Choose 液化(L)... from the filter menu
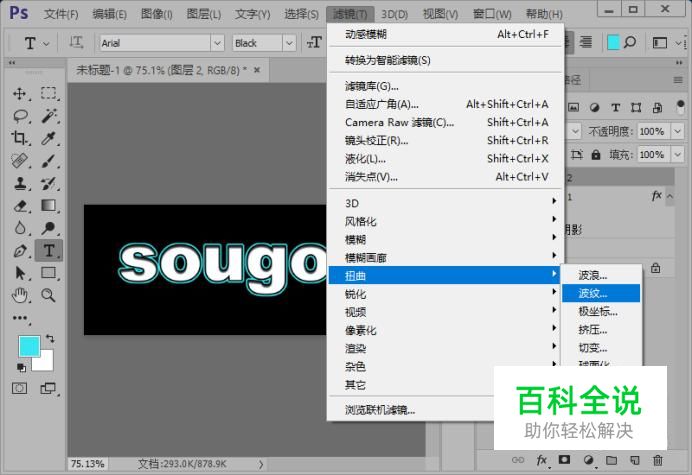Screen dimensions: 692x475 [x=446, y=158]
